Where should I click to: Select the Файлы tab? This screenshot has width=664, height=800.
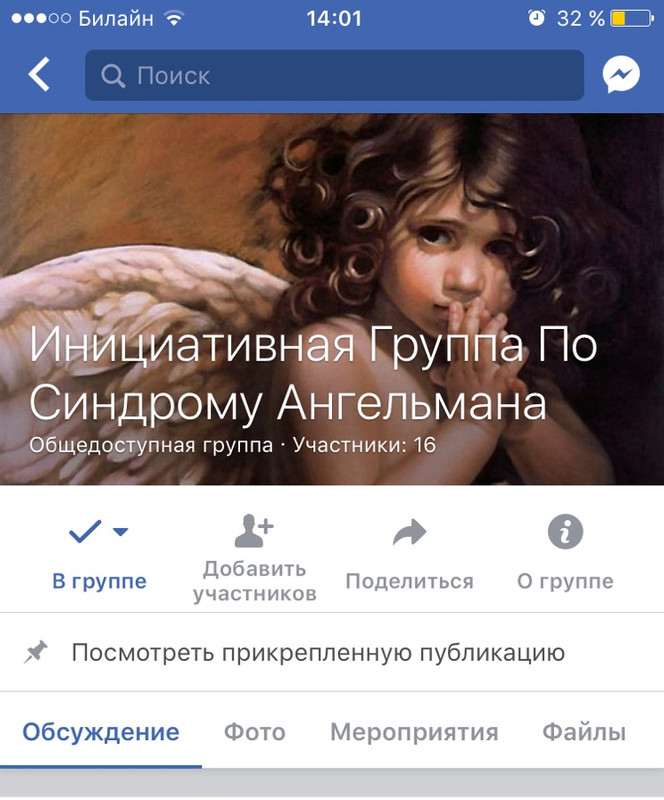click(584, 732)
